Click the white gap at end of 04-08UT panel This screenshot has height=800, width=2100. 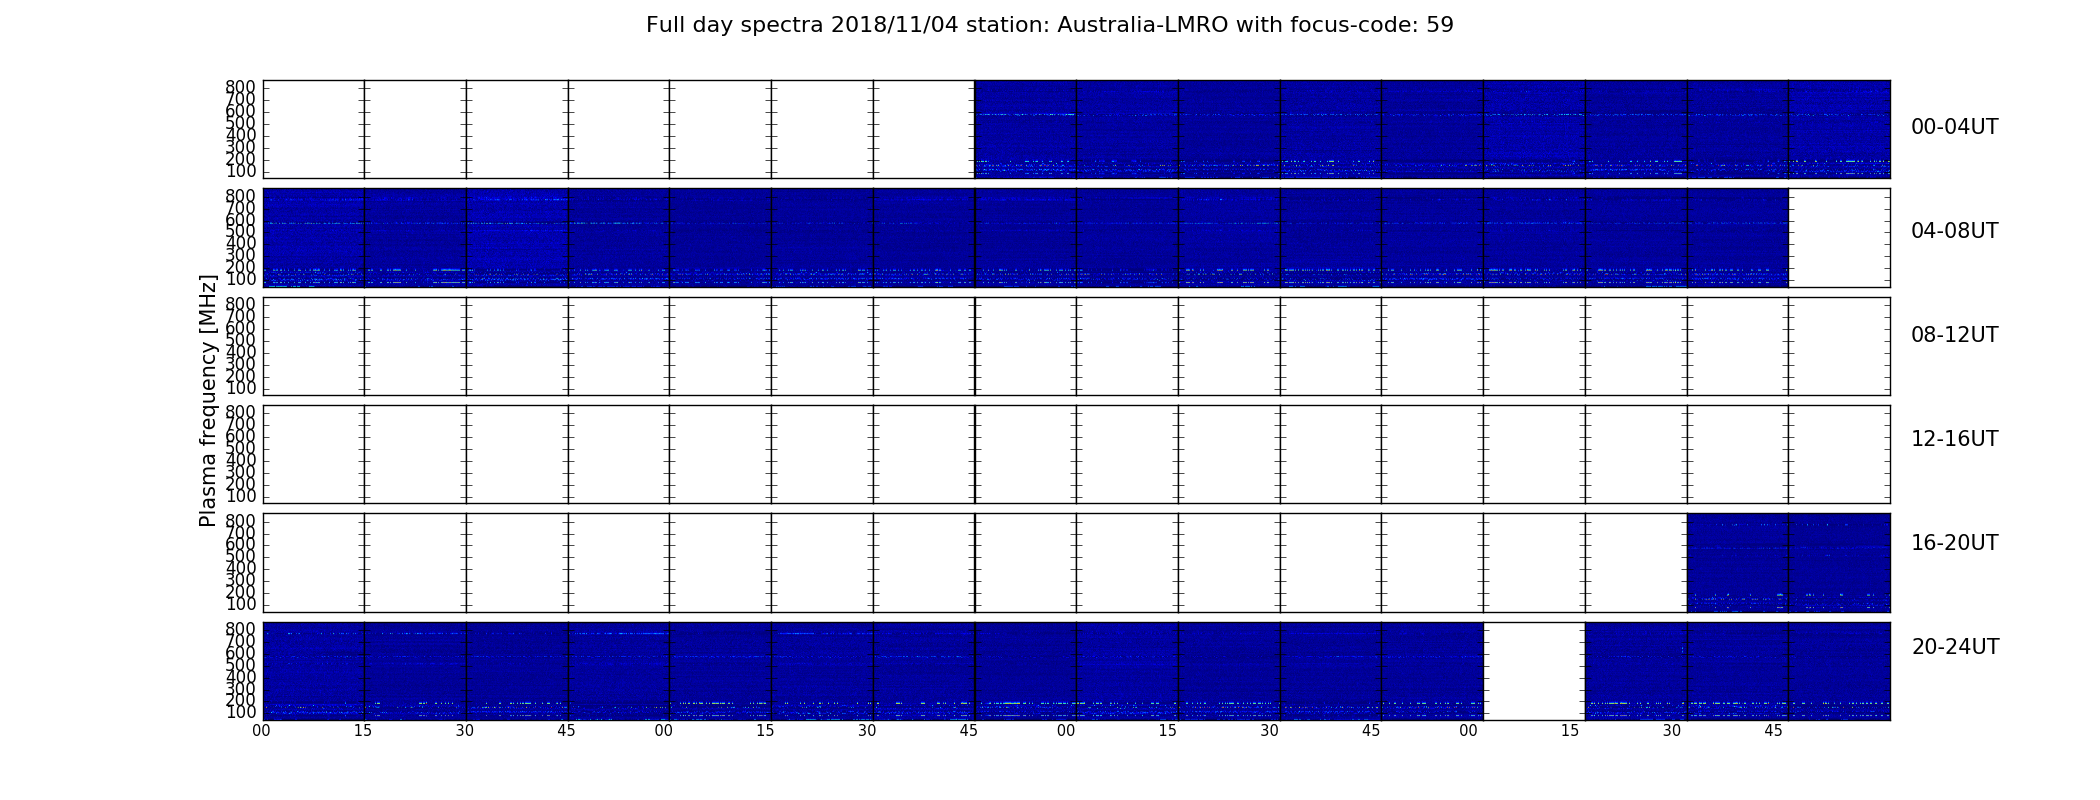click(1839, 238)
